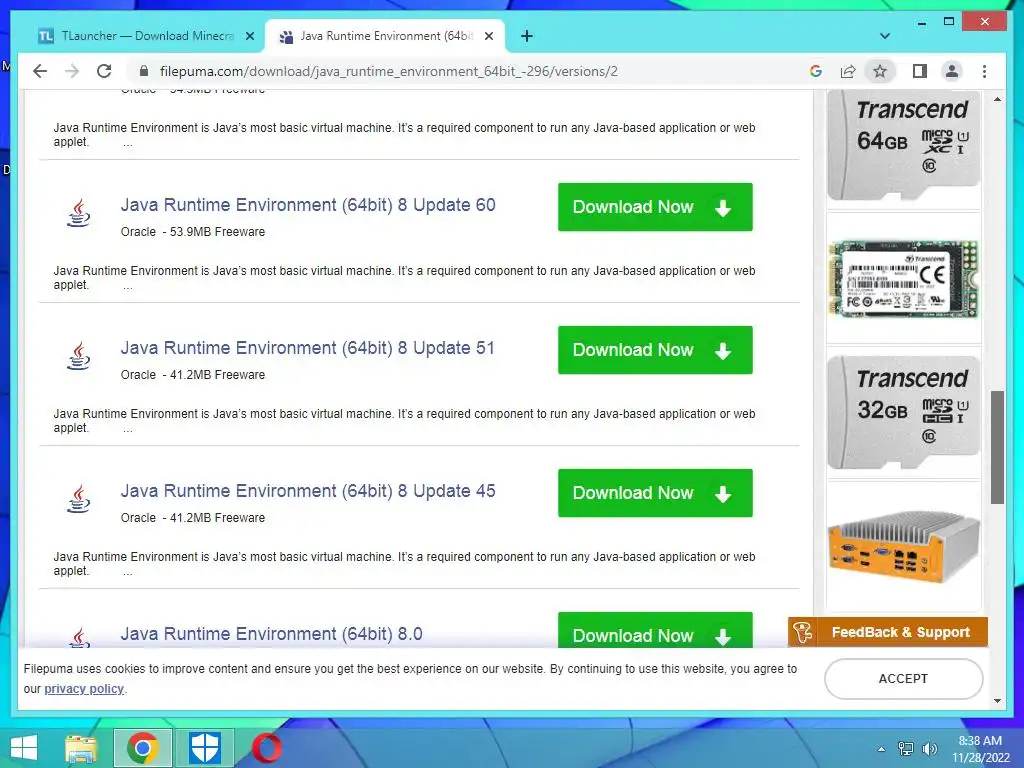Open the privacy policy link
The width and height of the screenshot is (1024, 768).
(x=84, y=688)
